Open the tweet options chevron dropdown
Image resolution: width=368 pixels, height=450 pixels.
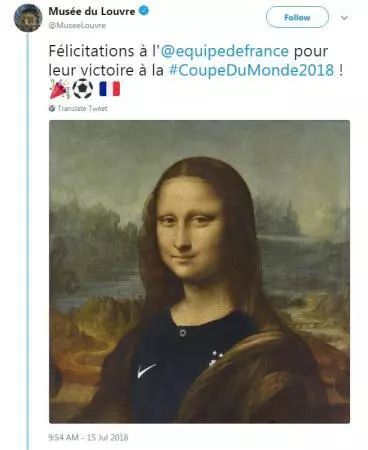[x=344, y=18]
